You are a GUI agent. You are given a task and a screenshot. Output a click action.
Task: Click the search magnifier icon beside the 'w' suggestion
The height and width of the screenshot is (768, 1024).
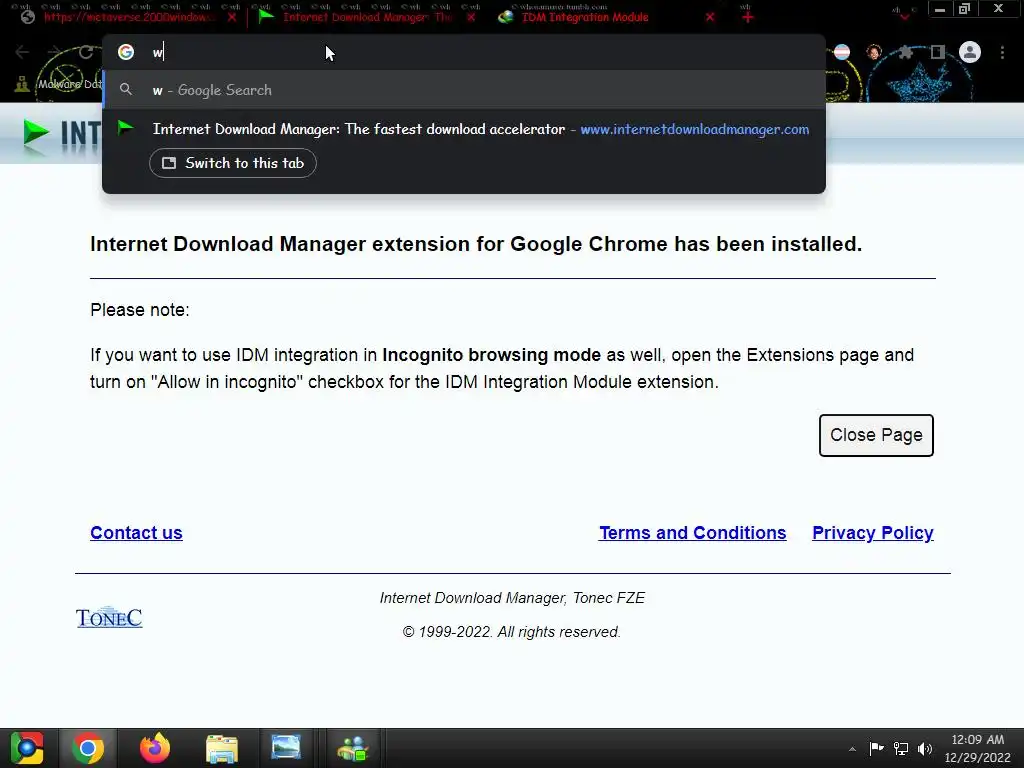pos(126,89)
